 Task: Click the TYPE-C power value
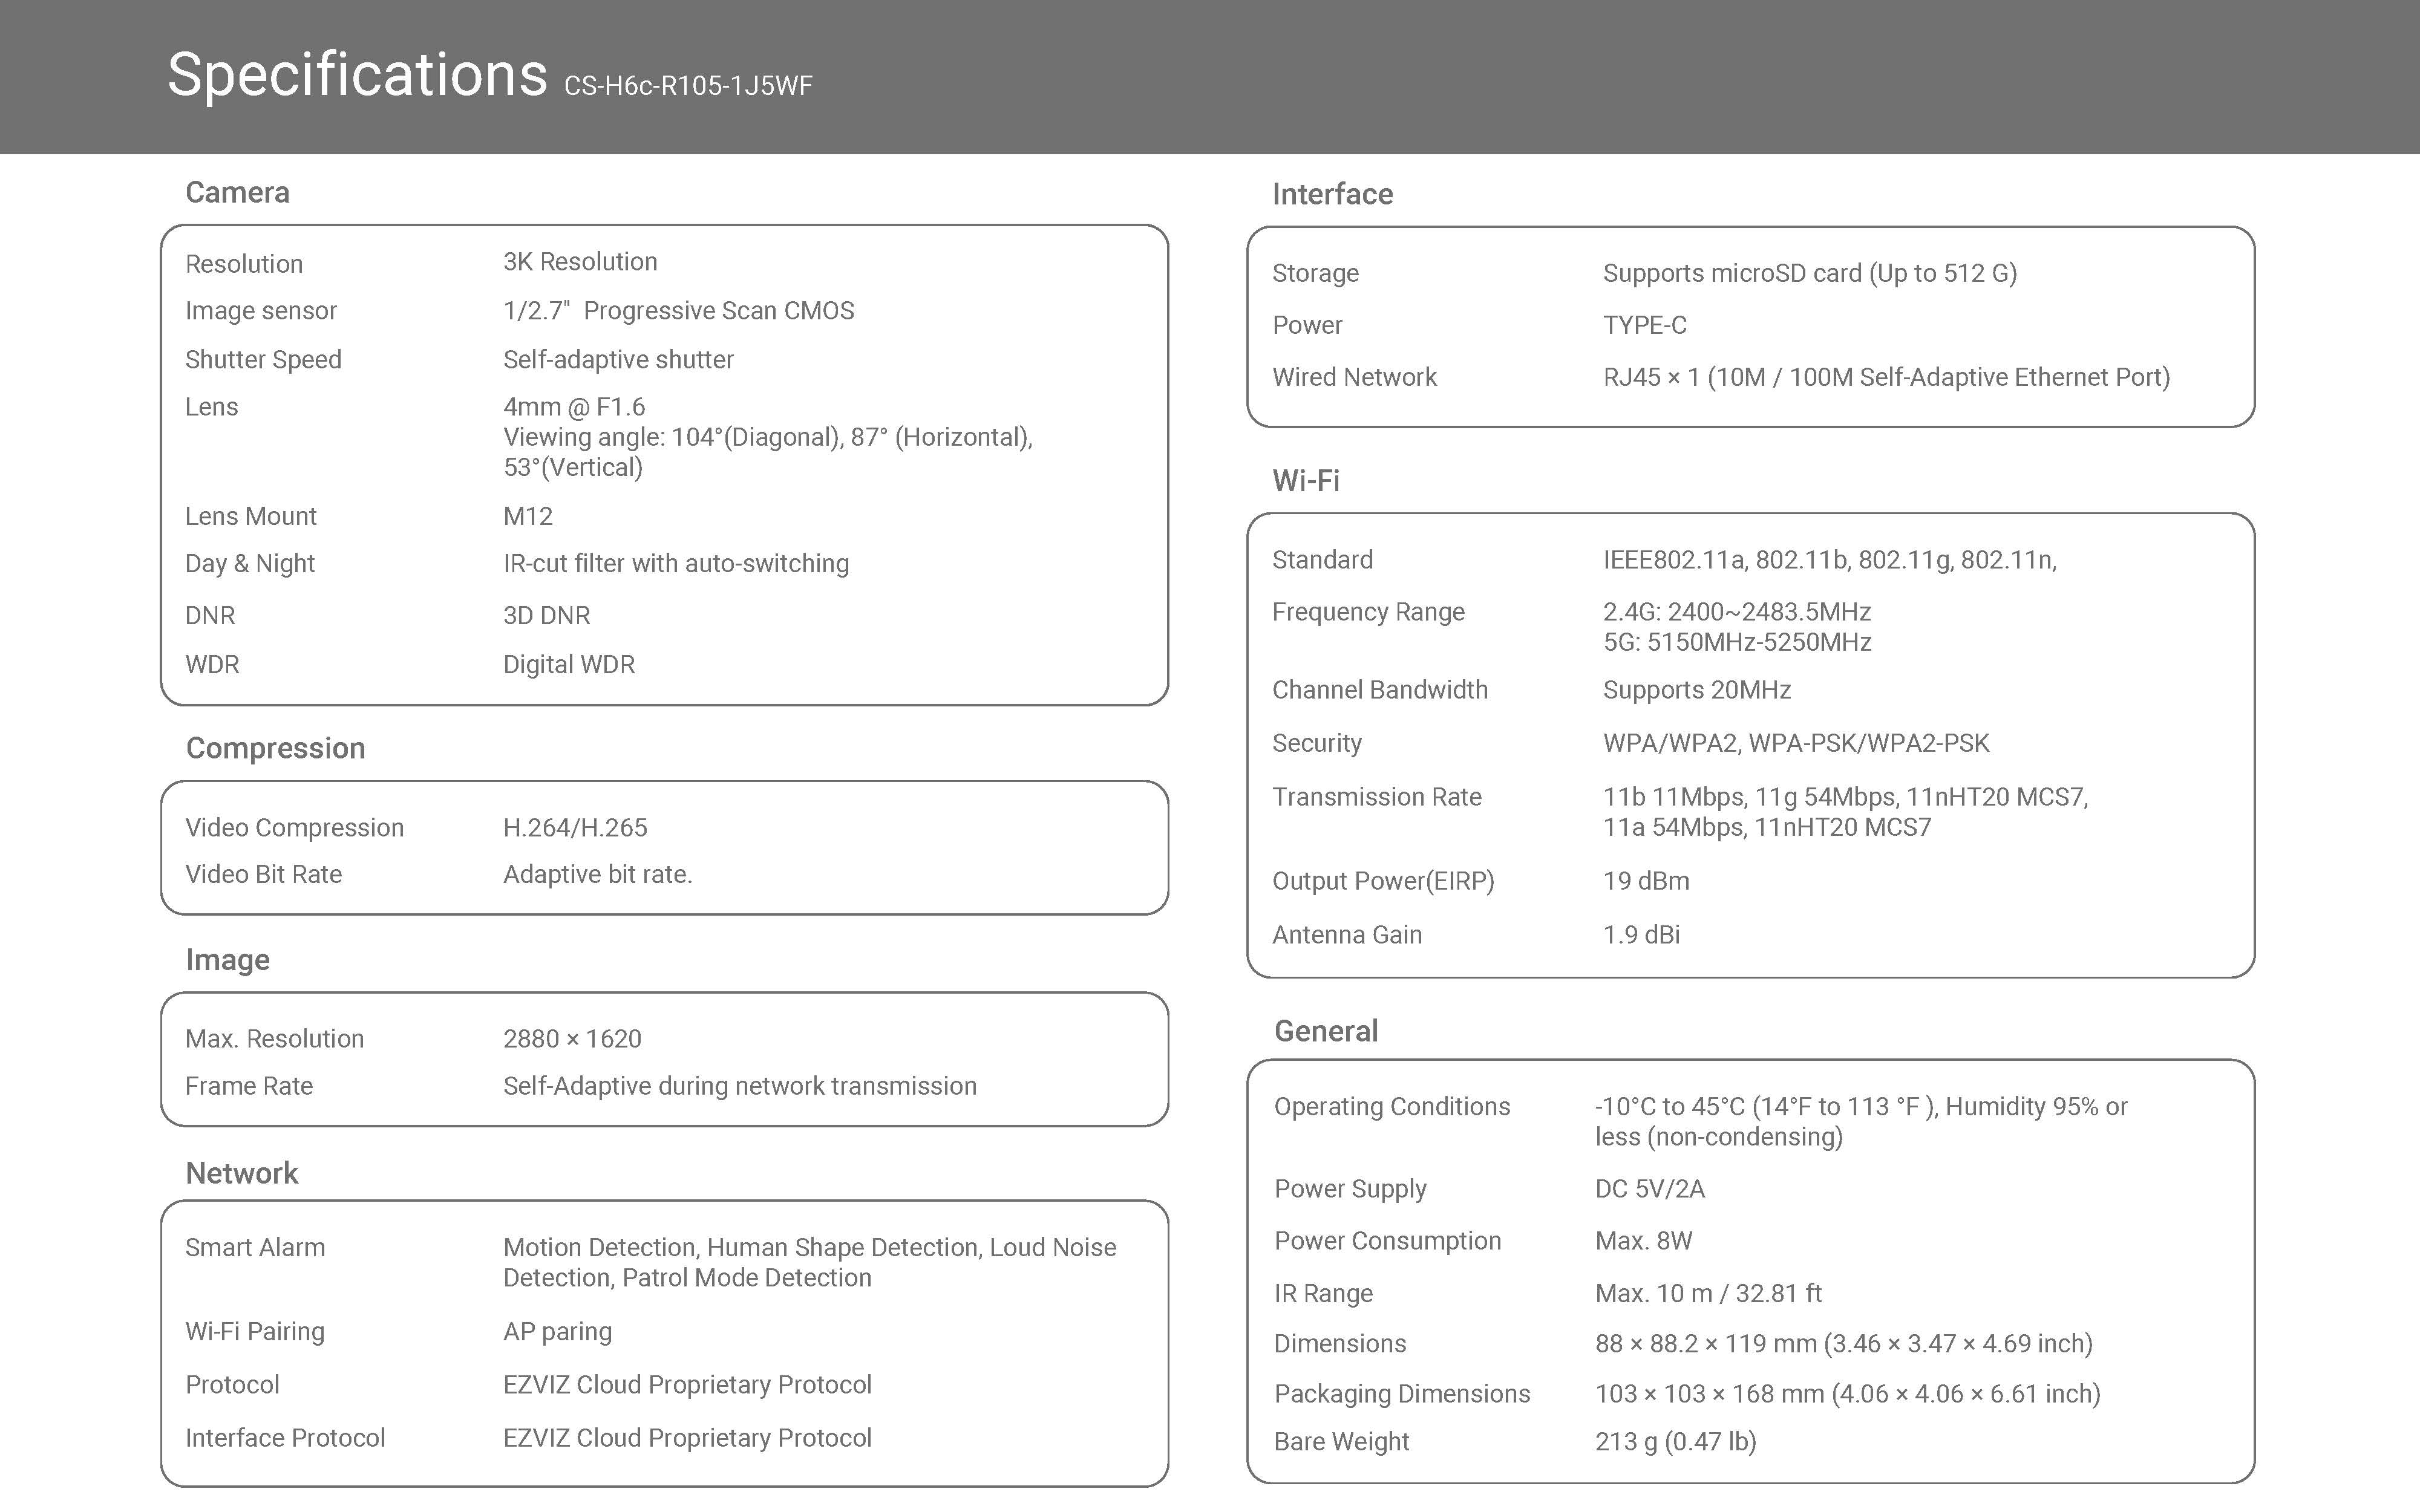tap(1644, 326)
